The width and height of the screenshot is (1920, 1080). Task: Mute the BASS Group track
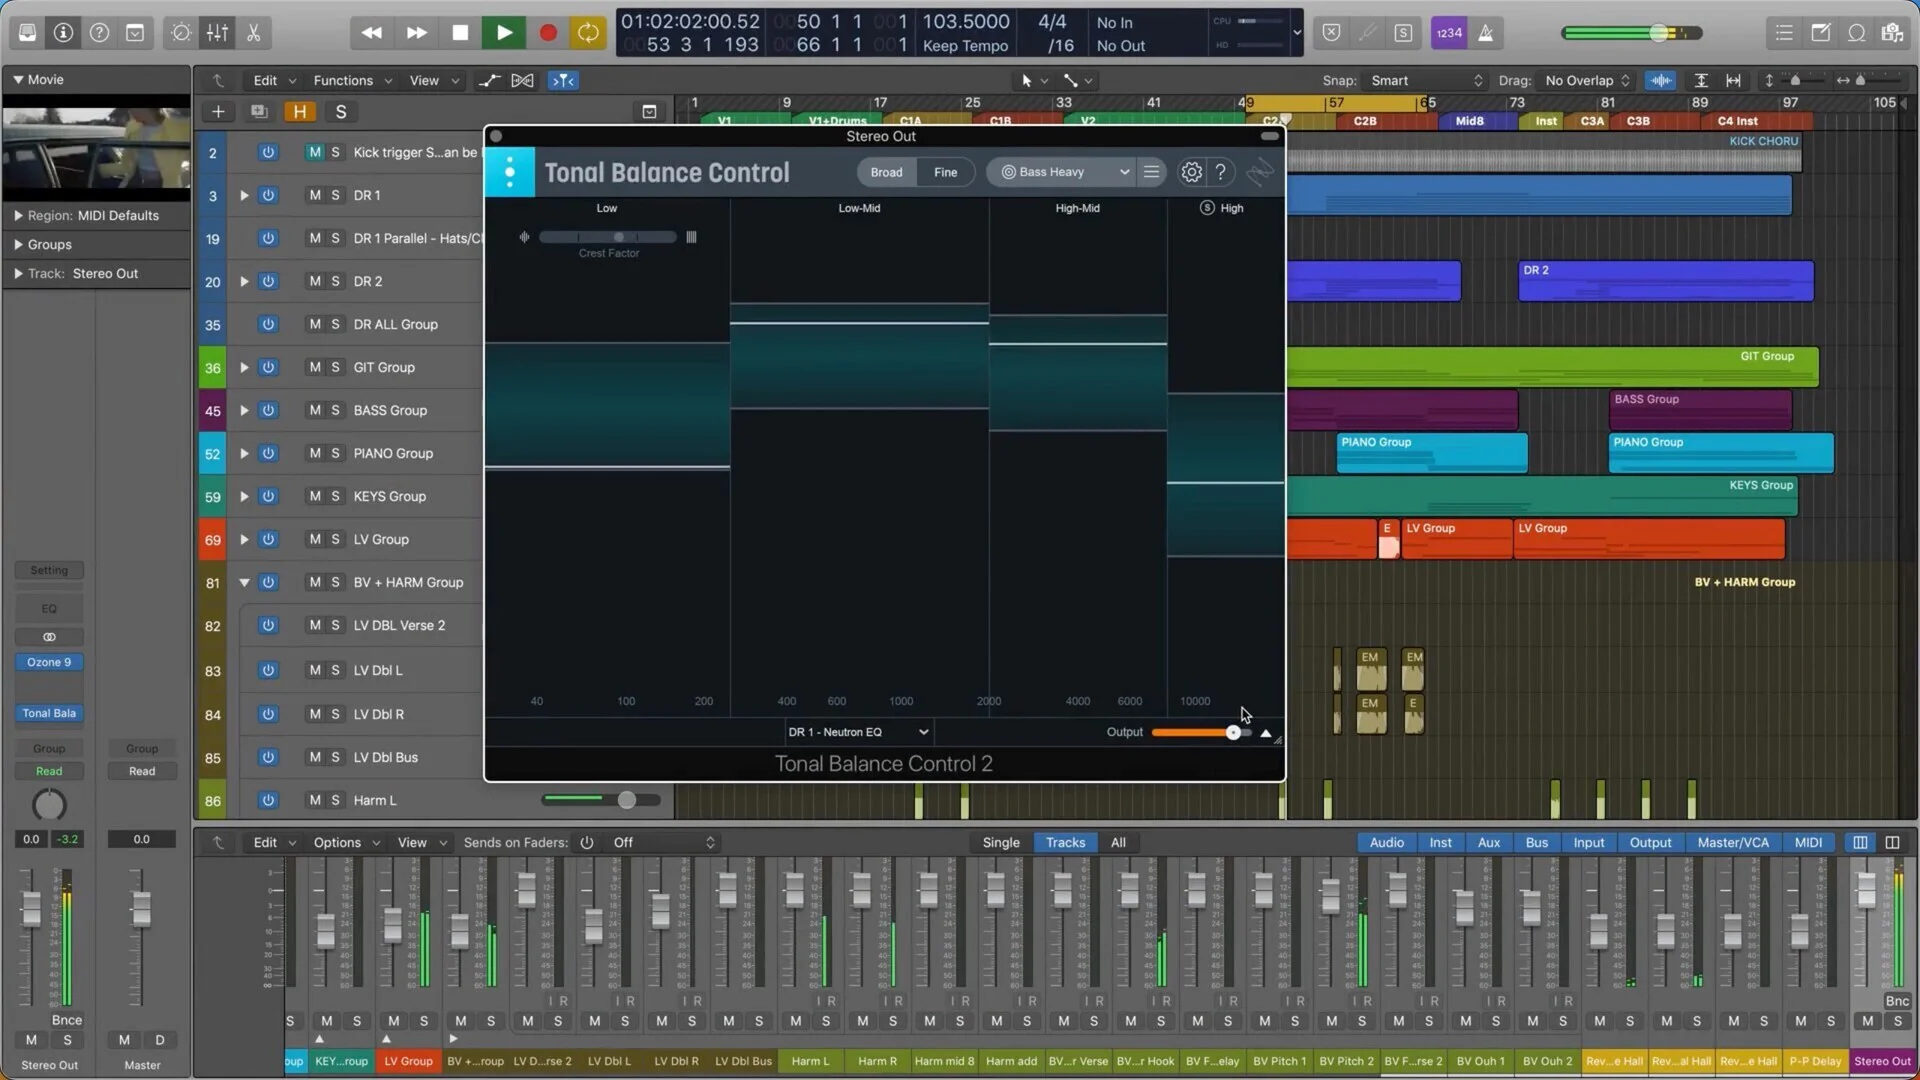point(315,410)
